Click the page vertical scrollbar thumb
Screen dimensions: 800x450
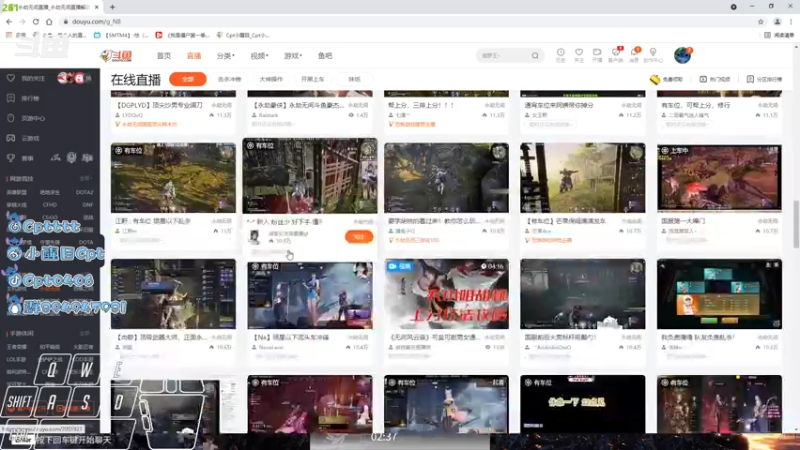[795, 224]
